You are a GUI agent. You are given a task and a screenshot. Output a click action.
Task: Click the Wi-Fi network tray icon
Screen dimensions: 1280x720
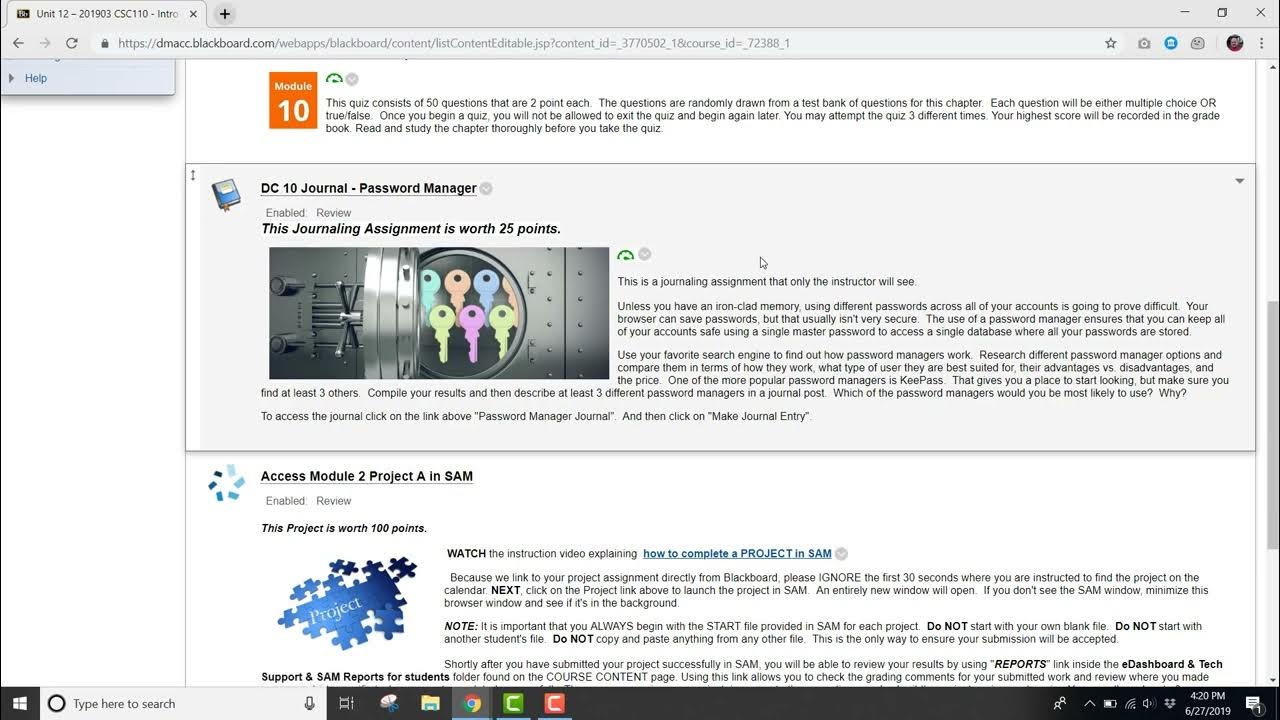pyautogui.click(x=1130, y=704)
